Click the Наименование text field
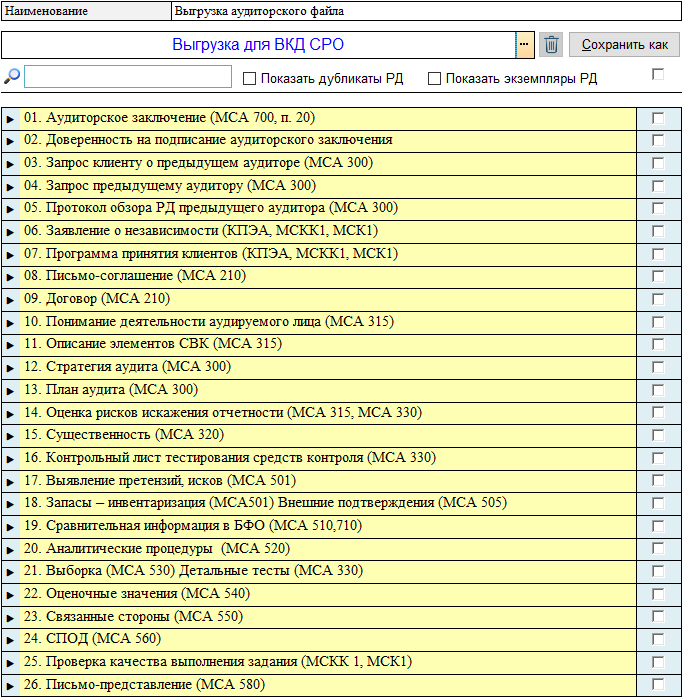Image resolution: width=683 pixels, height=697 pixels. [425, 12]
